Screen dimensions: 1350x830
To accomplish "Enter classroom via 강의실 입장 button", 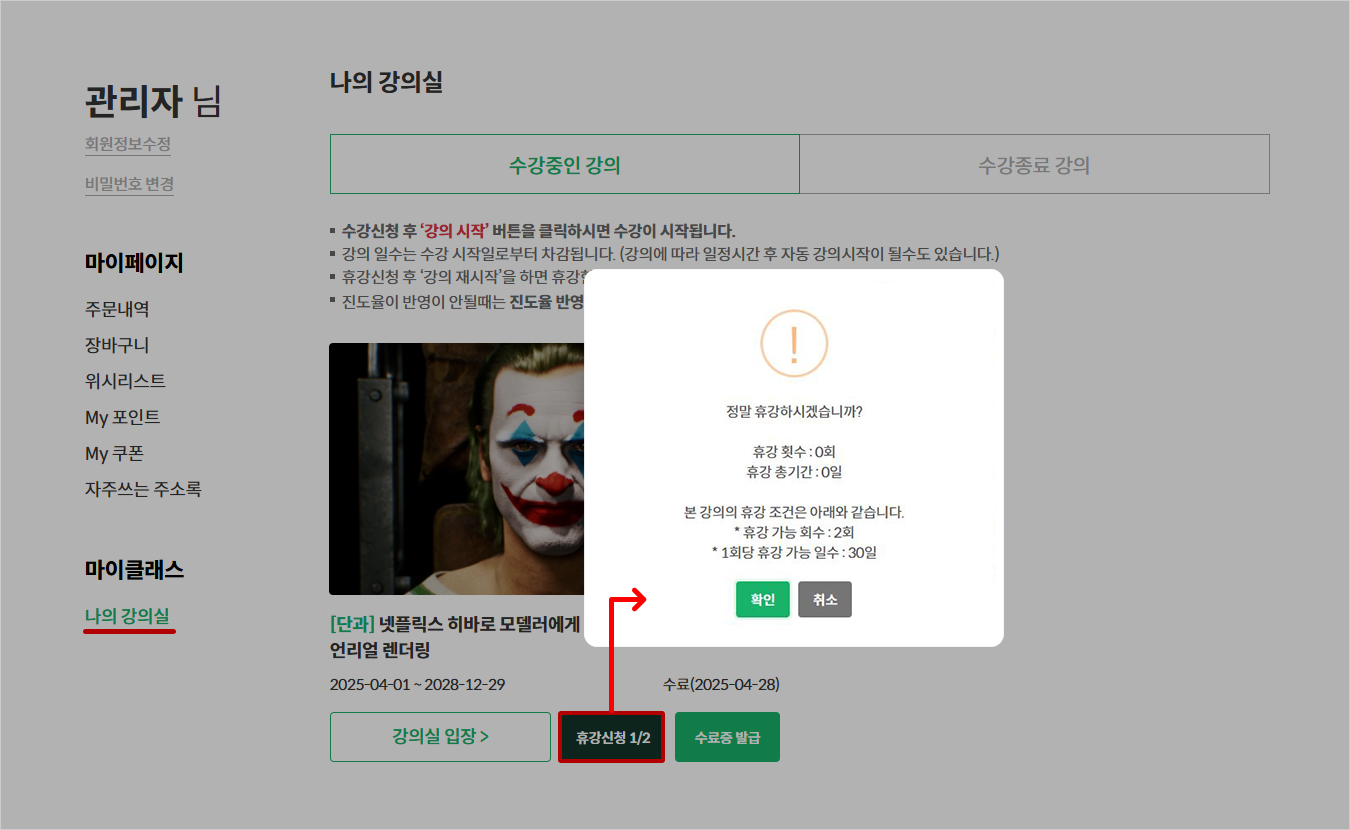I will click(440, 737).
